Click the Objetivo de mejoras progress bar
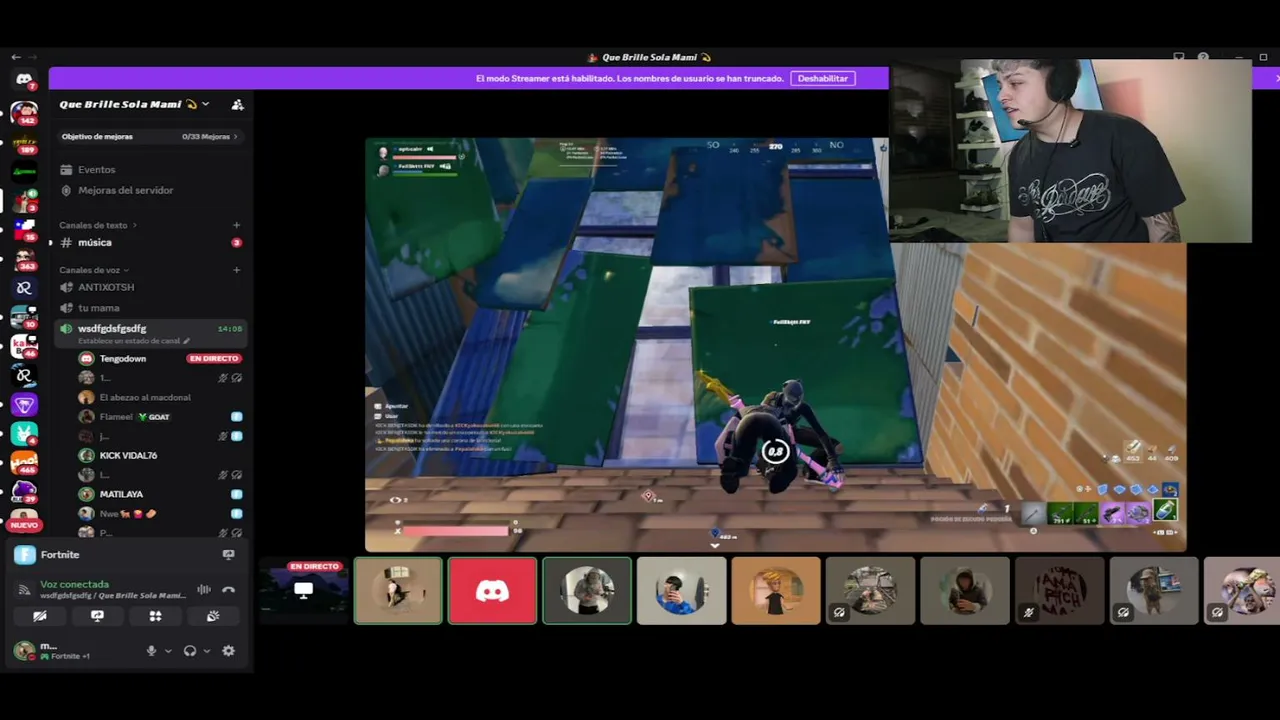Image resolution: width=1280 pixels, height=720 pixels. [148, 137]
